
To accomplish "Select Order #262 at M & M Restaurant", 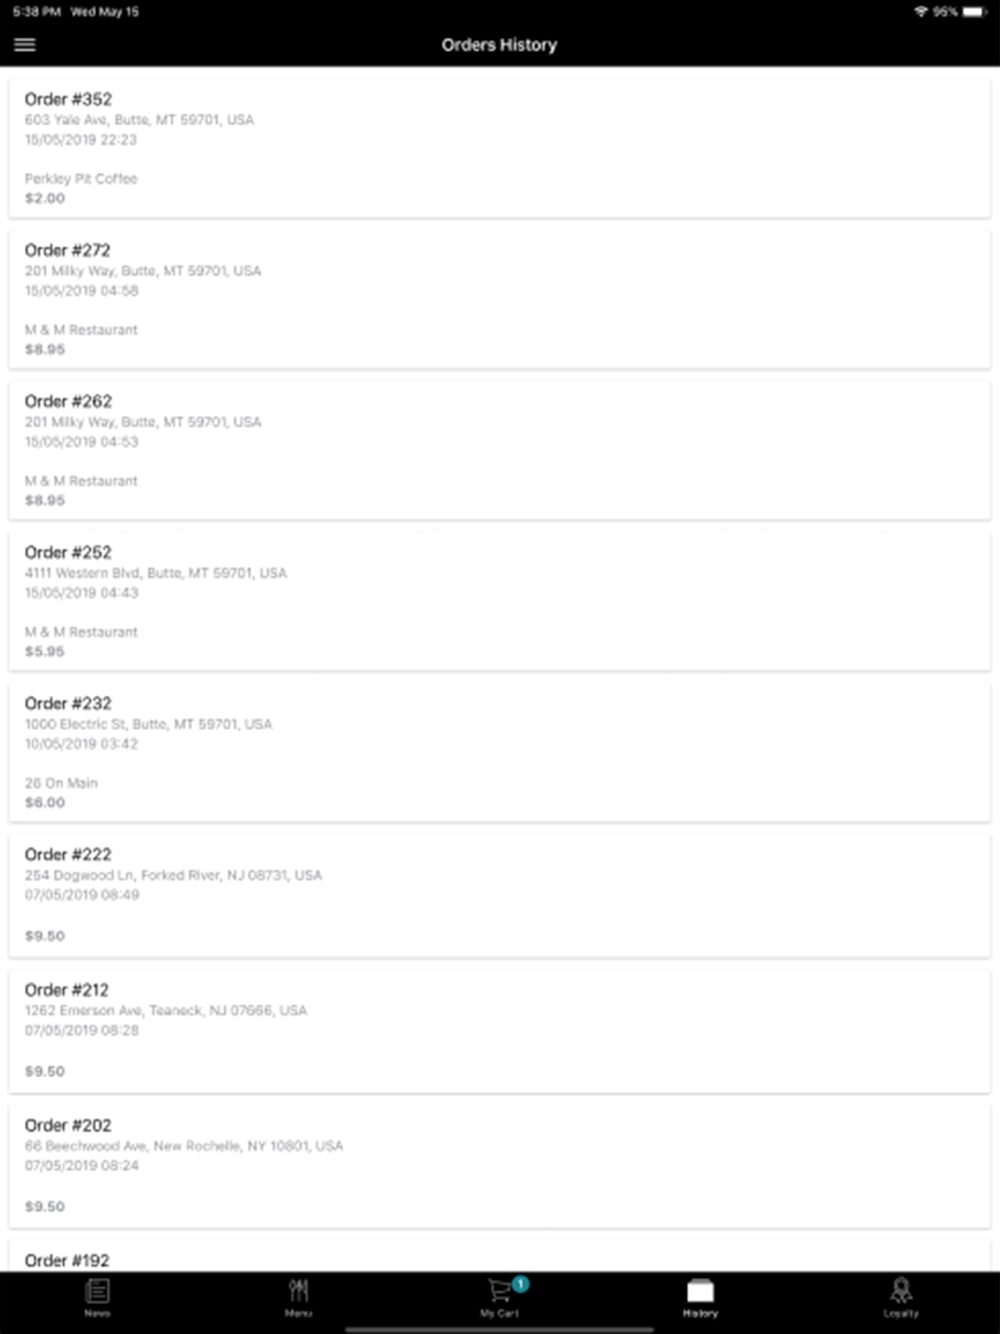I will 499,449.
